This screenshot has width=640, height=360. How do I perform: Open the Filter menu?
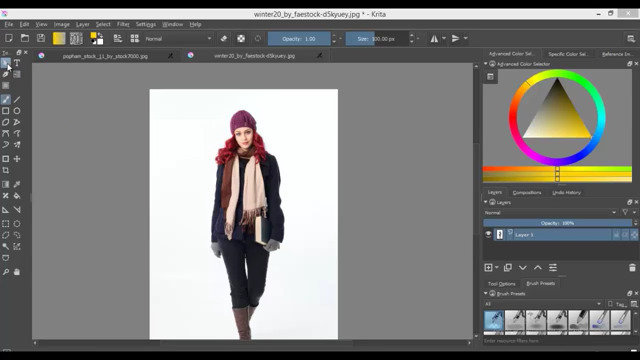[123, 24]
